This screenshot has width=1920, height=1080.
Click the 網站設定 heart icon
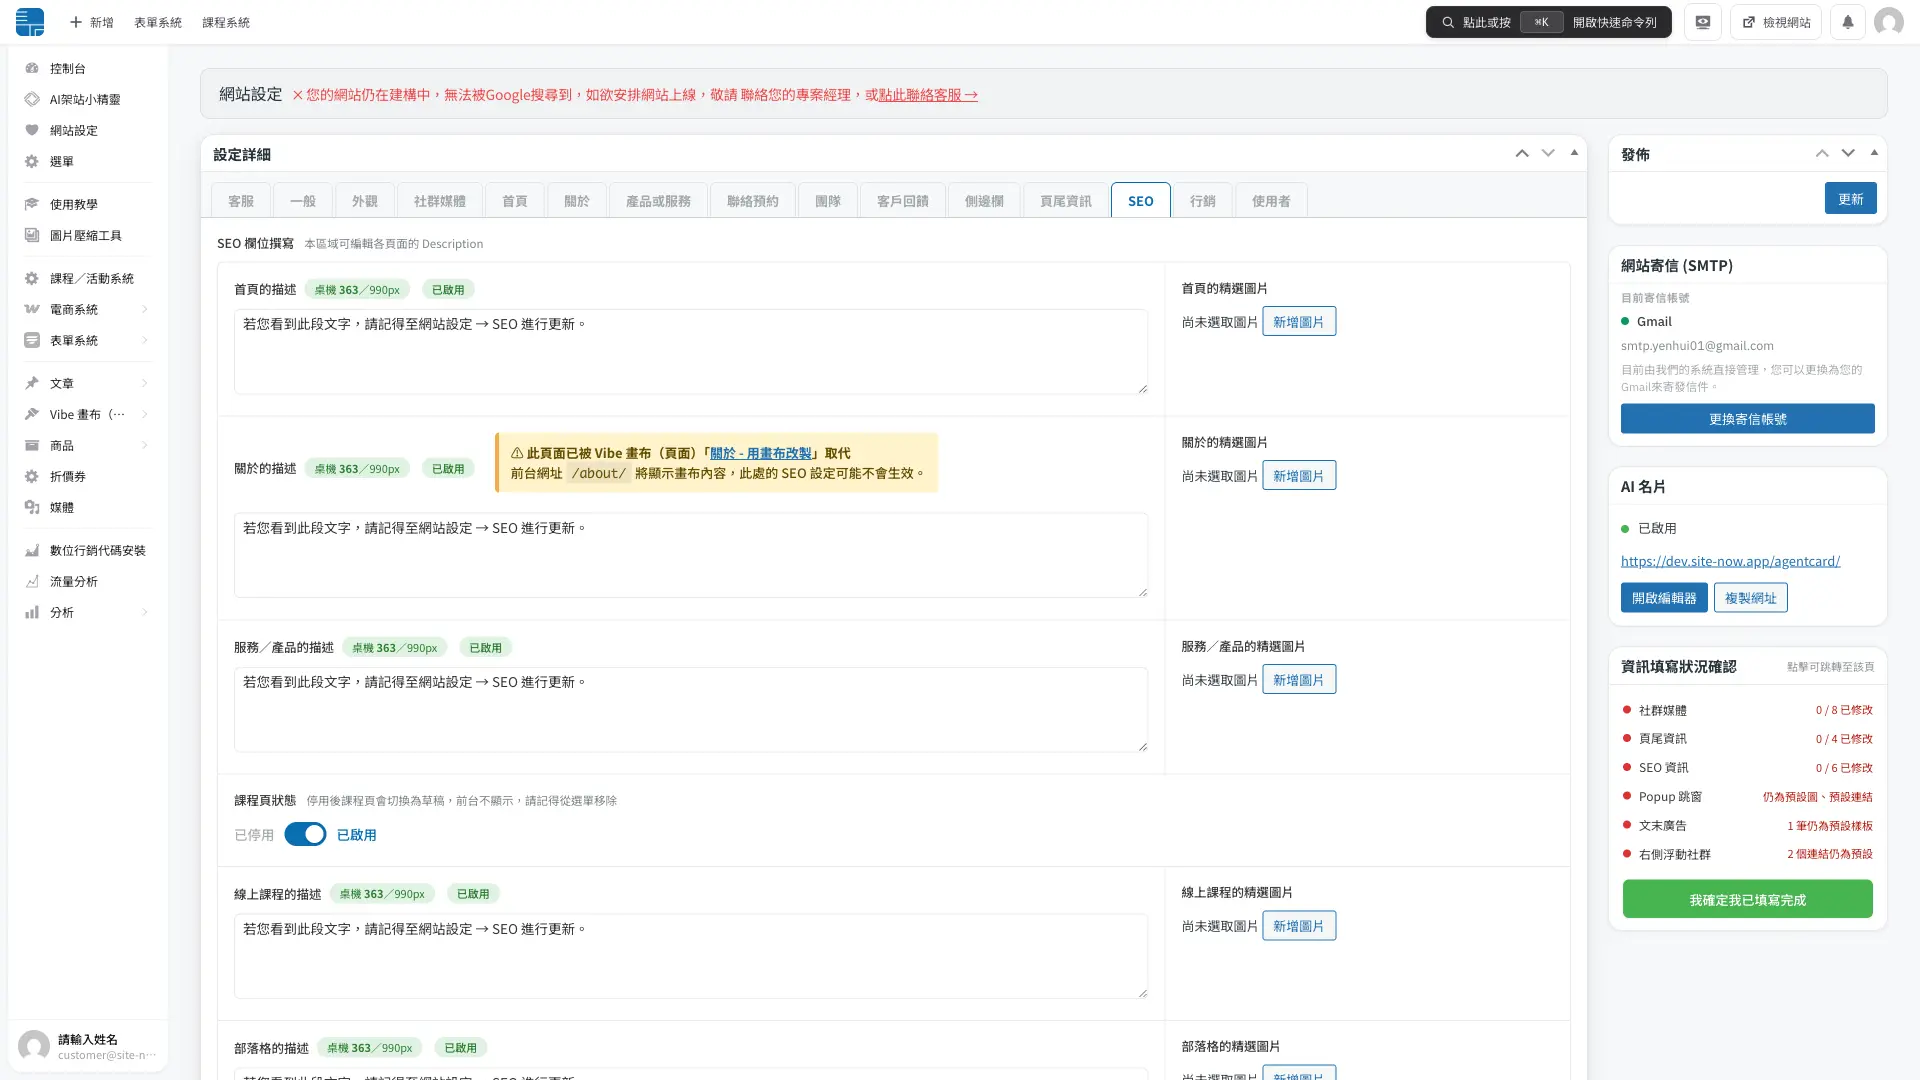[x=32, y=130]
